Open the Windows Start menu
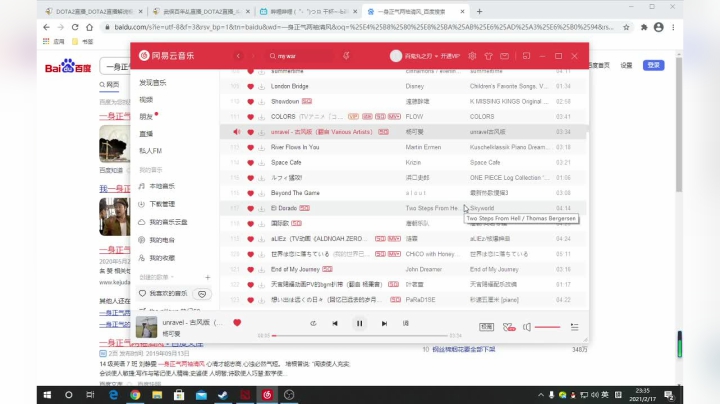This screenshot has width=720, height=404. 47,395
